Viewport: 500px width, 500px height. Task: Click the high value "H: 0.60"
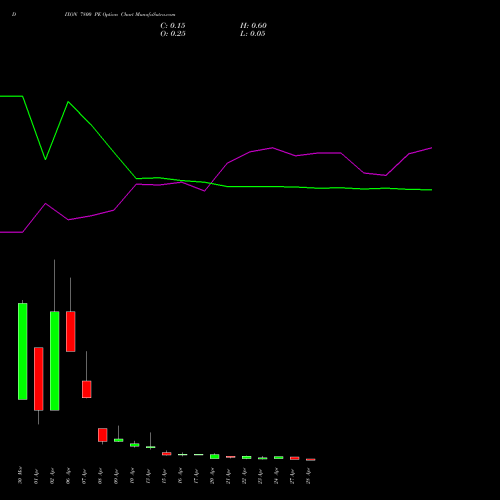(253, 26)
